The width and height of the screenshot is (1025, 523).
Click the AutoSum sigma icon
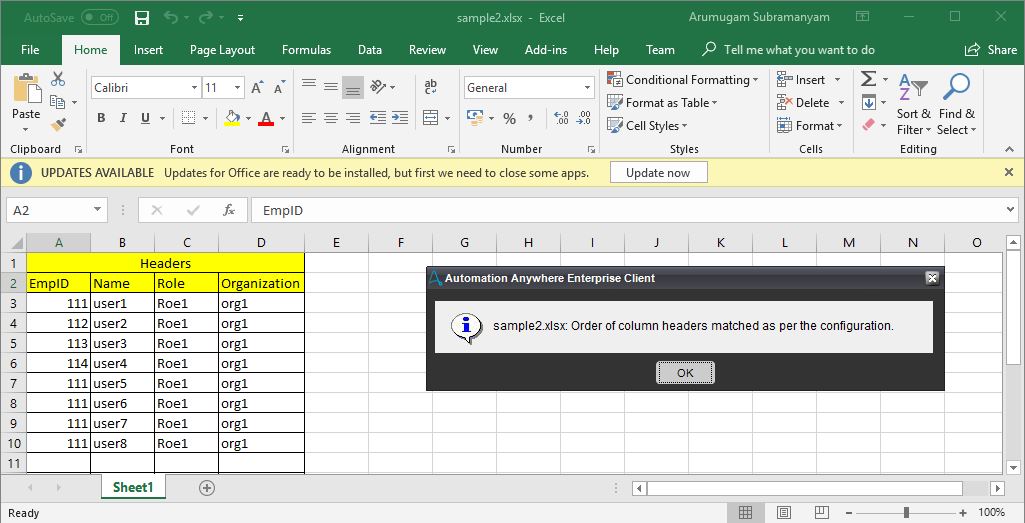tap(868, 79)
